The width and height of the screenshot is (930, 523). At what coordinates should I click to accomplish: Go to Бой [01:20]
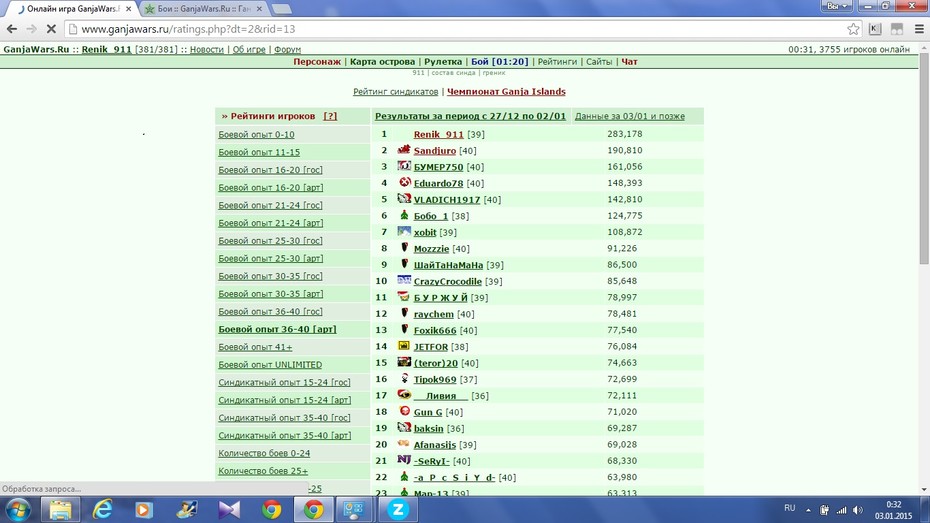click(x=499, y=62)
